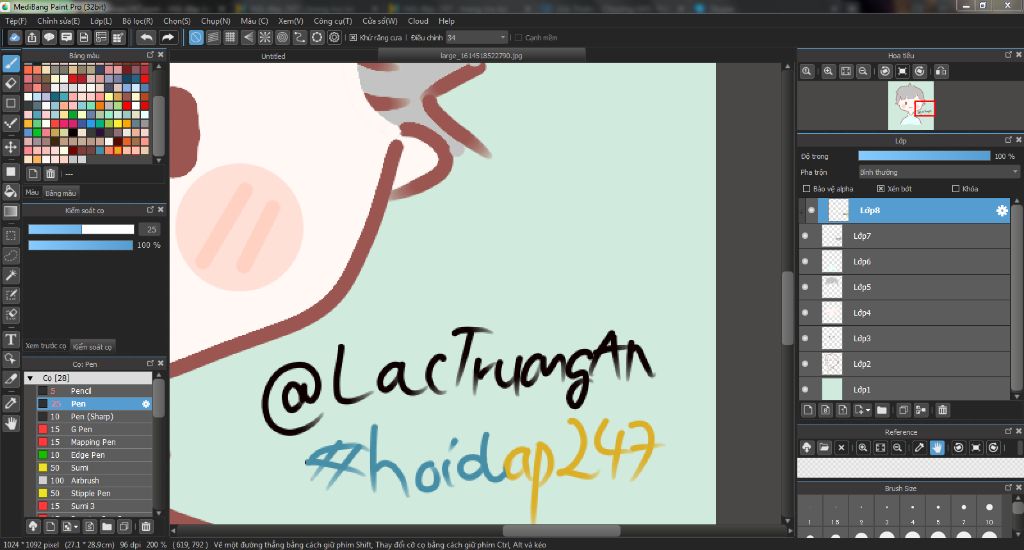Collapse the Cọ [28] brush group
1024x550 pixels.
pyautogui.click(x=30, y=378)
